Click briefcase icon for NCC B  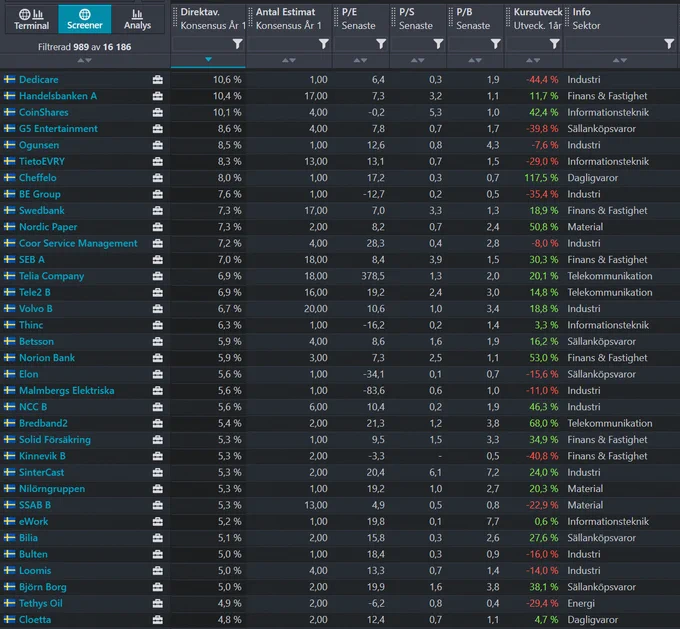coord(158,407)
